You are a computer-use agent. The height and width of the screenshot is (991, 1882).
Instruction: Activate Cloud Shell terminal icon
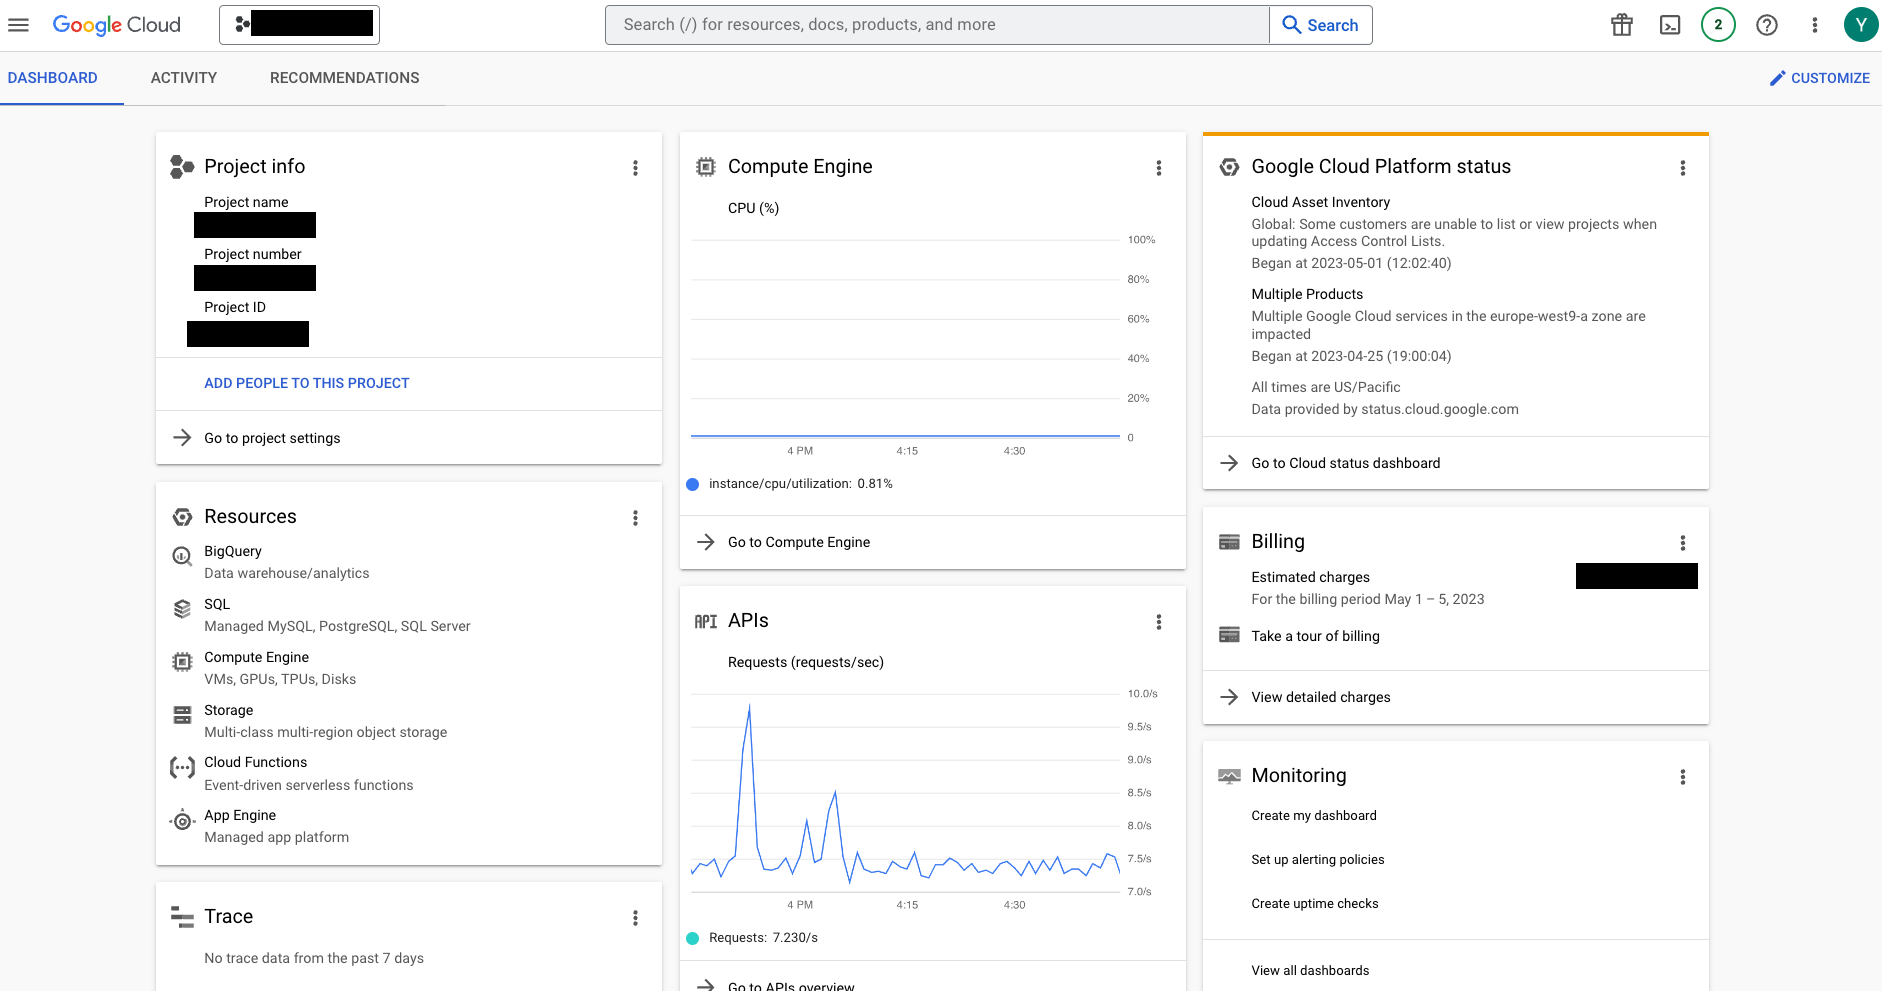(1670, 25)
